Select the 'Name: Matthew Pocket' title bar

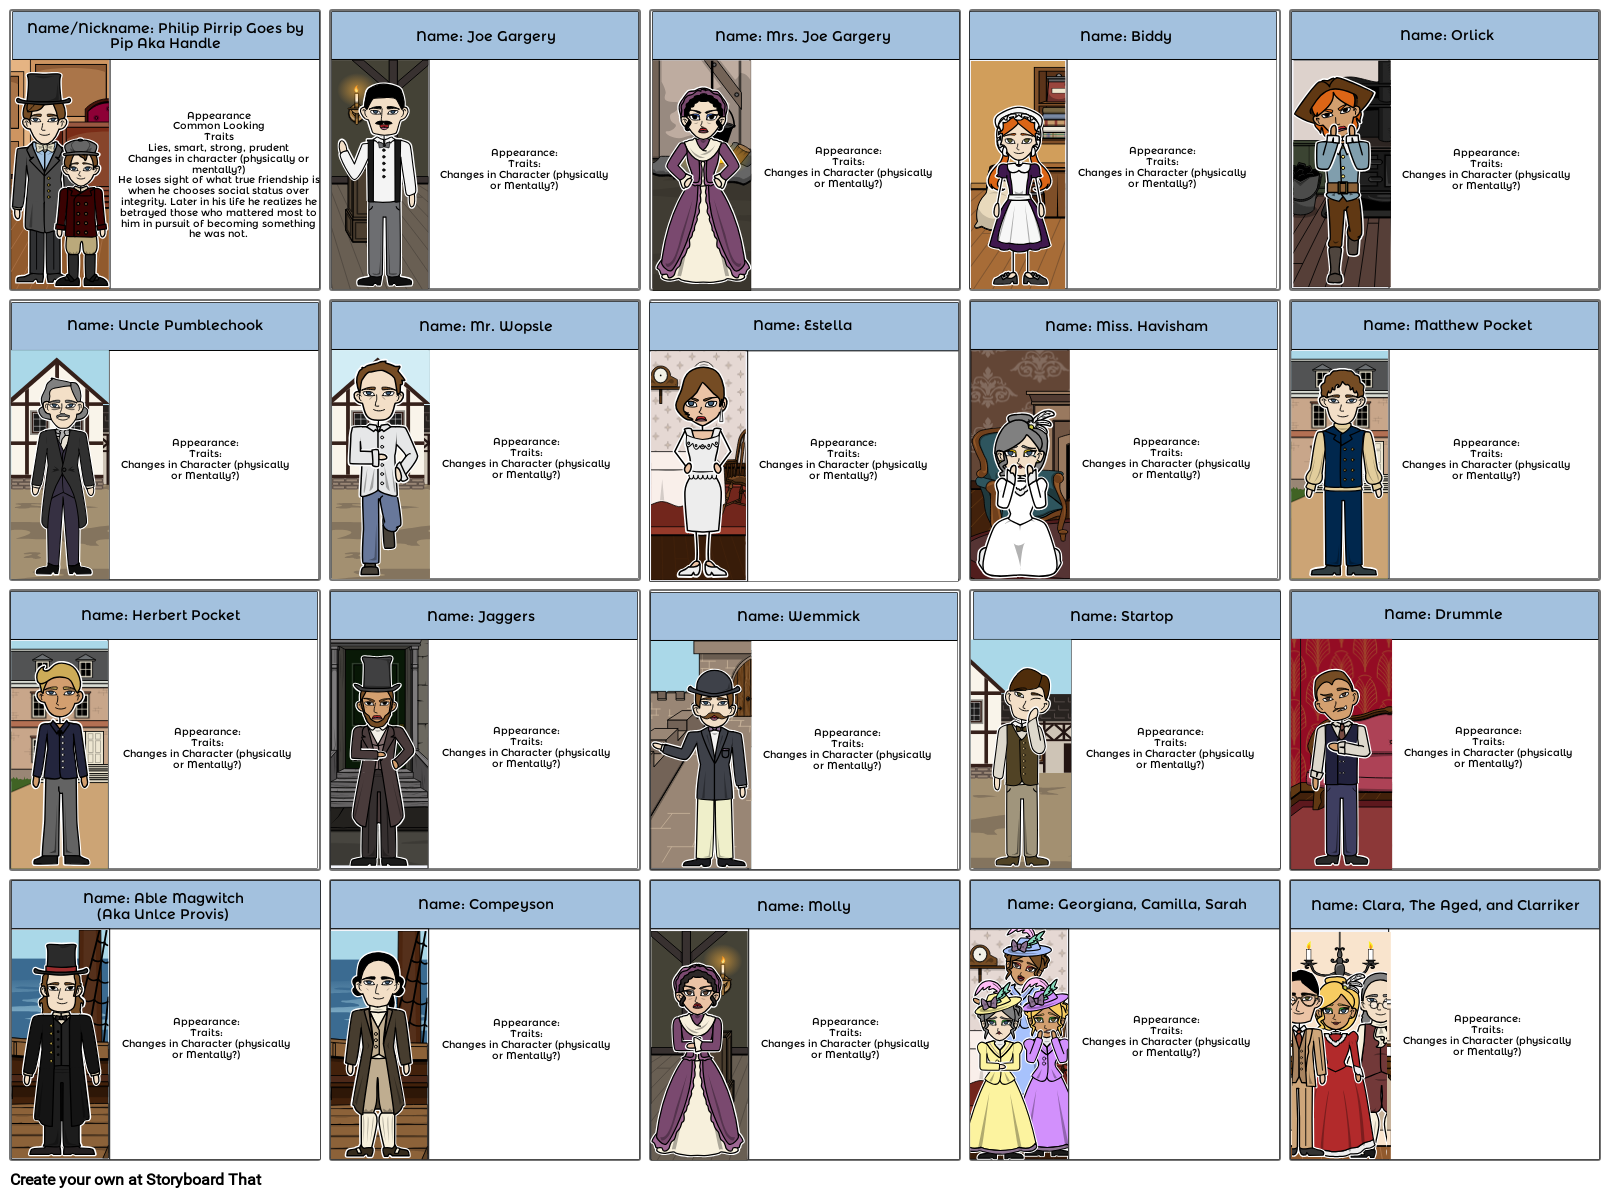click(x=1446, y=326)
